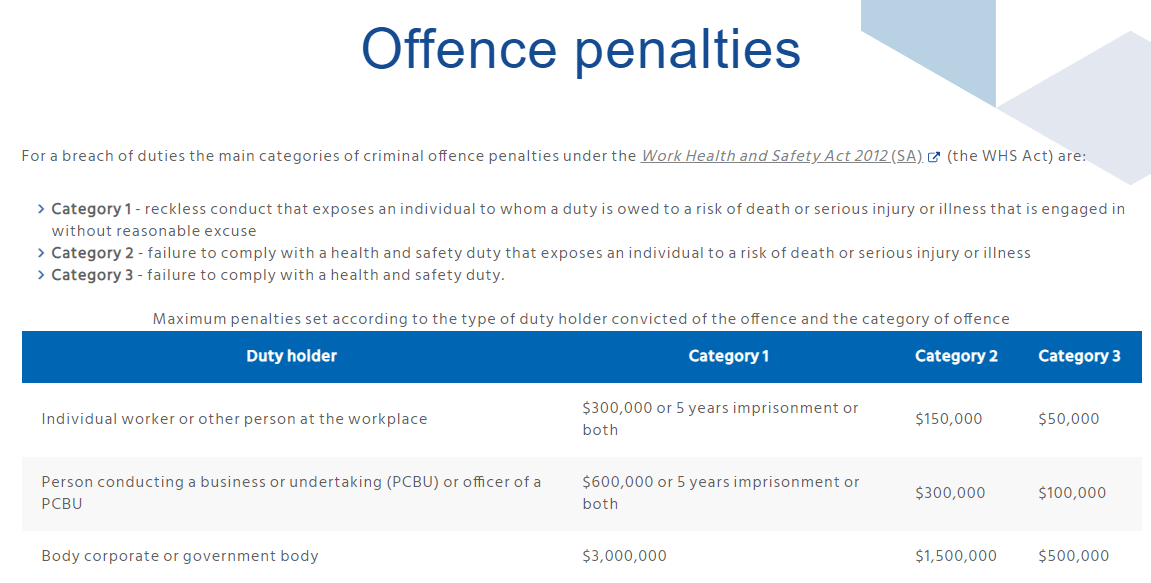Click the $50,000 Category 3 penalty
This screenshot has width=1151, height=583.
pyautogui.click(x=1069, y=419)
